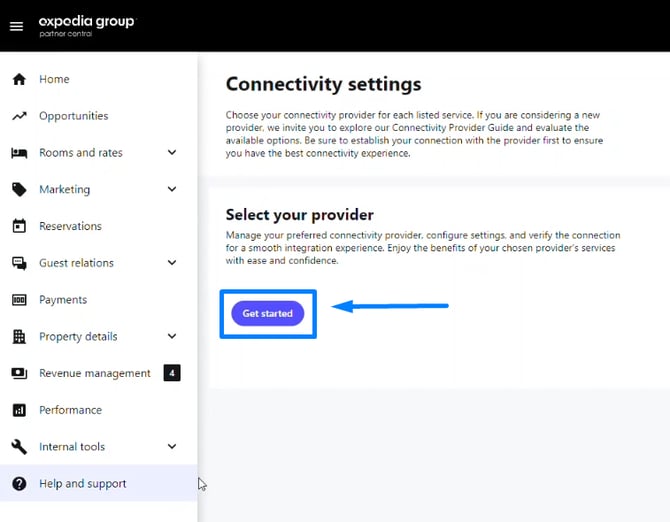
Task: Click the Home house icon
Action: pyautogui.click(x=19, y=79)
